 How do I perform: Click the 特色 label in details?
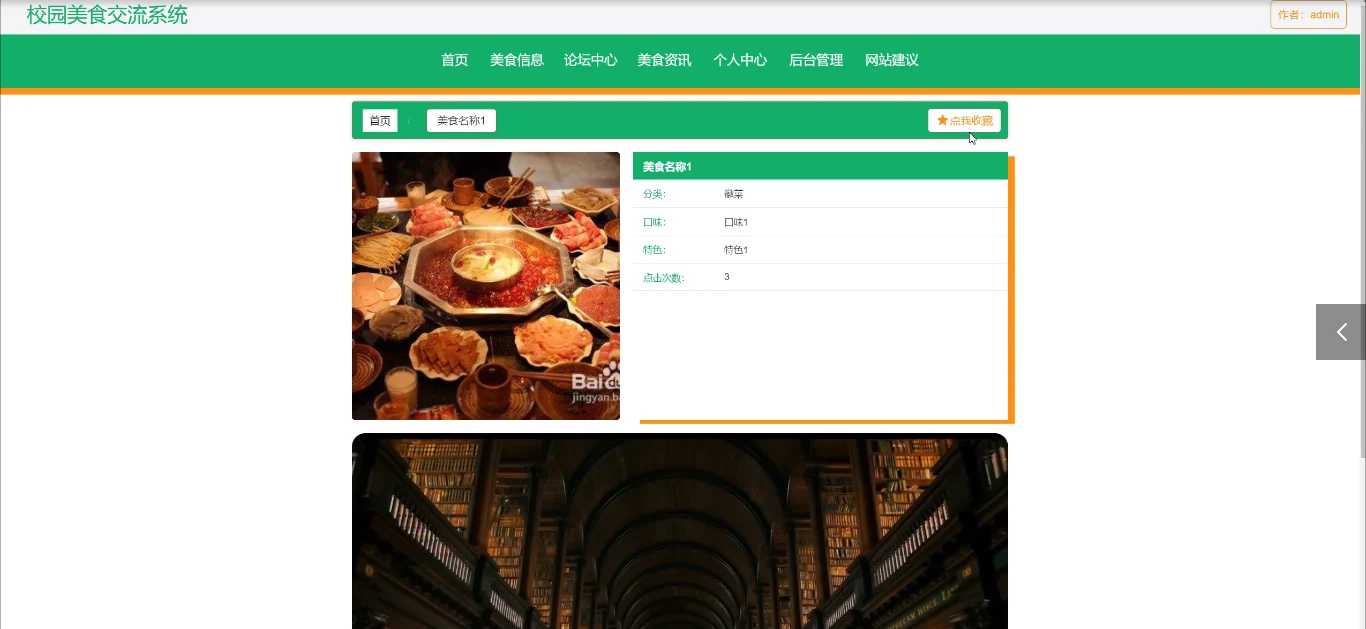click(654, 250)
